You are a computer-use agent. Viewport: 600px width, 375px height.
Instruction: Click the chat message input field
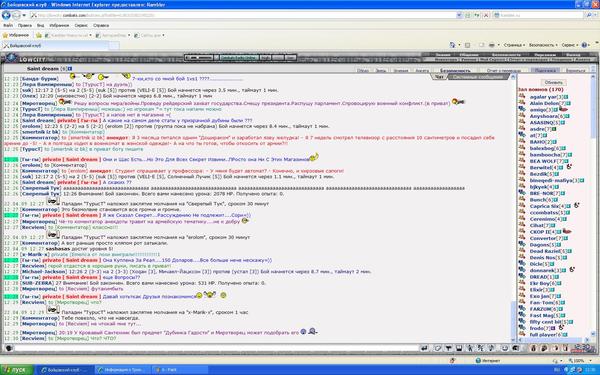click(x=216, y=348)
